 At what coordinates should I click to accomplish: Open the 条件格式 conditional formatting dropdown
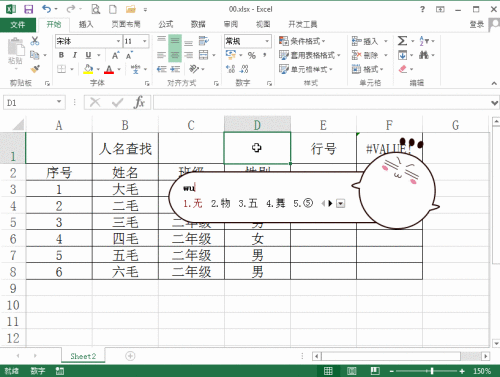pos(302,41)
